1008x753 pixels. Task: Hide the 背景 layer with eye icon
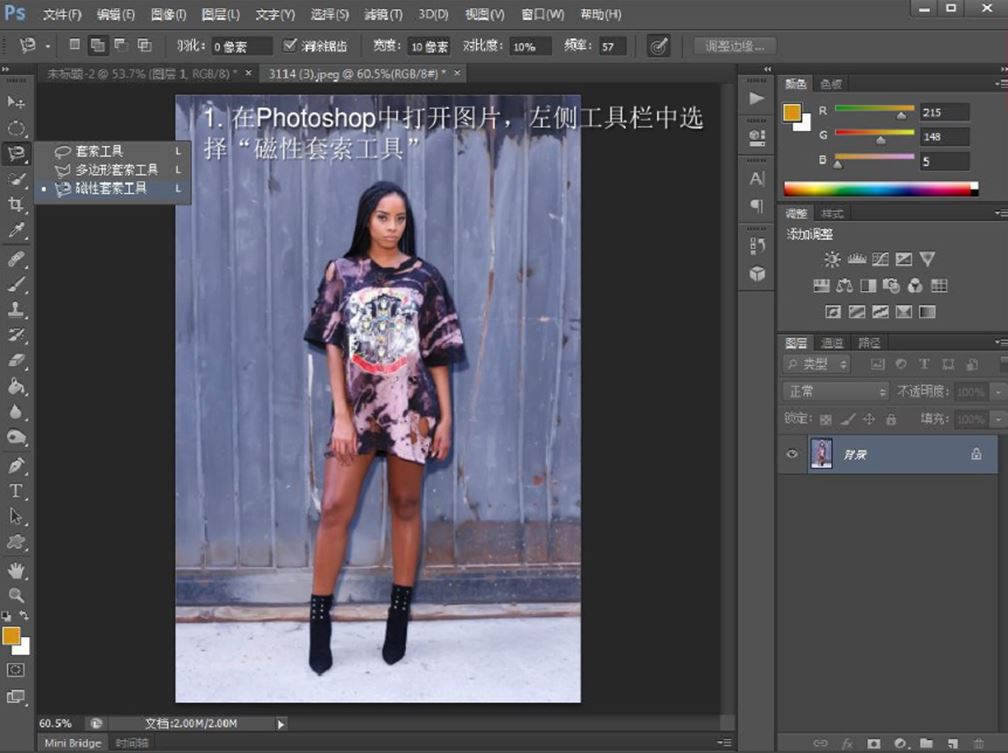792,454
